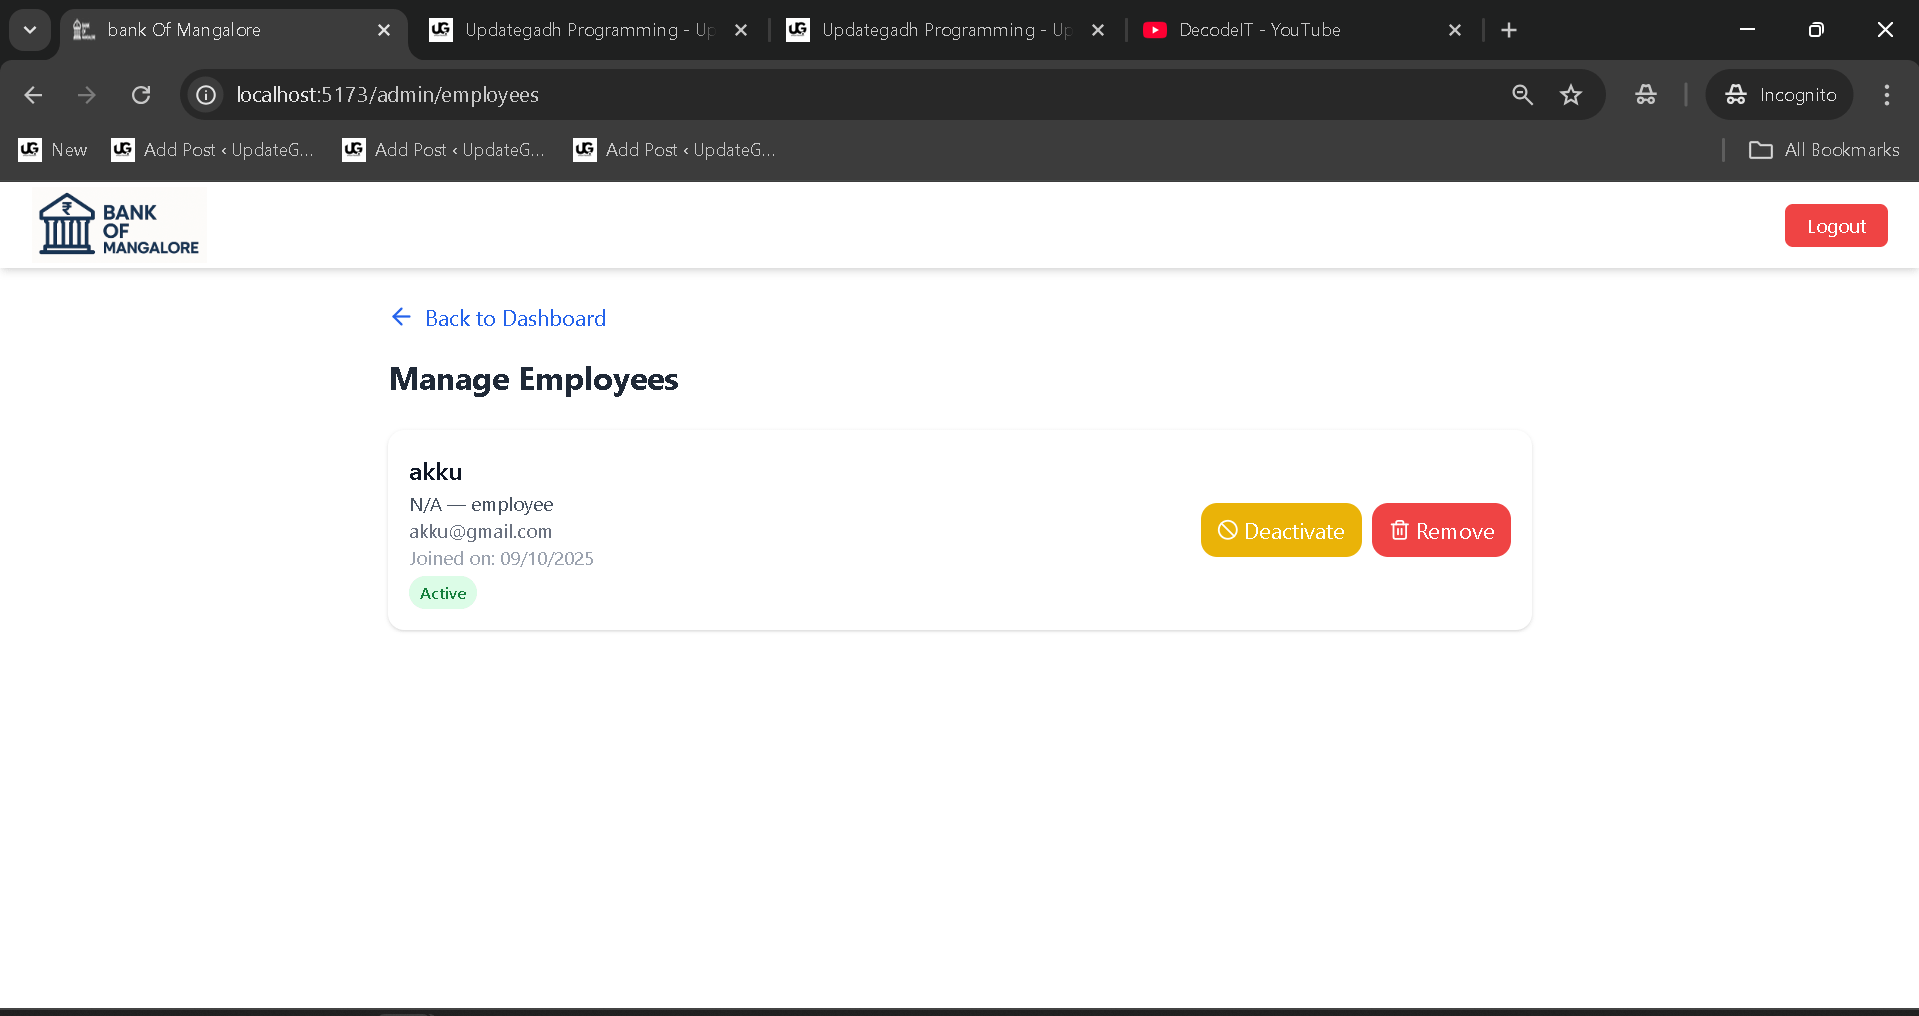Reload the page
Image resolution: width=1919 pixels, height=1016 pixels.
(141, 95)
